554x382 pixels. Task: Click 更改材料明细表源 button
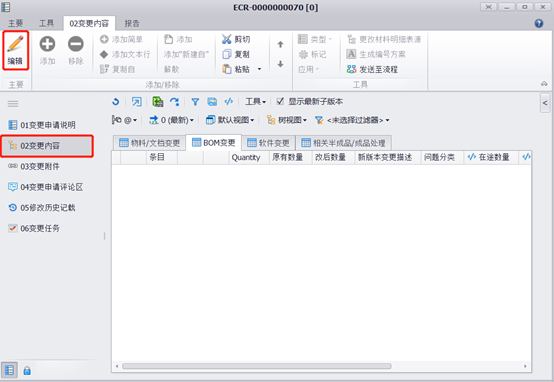click(x=384, y=39)
